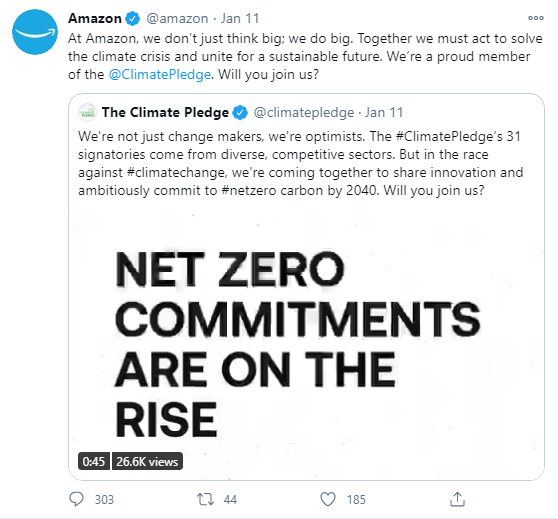Click Amazon's blue verified badge

tap(133, 19)
